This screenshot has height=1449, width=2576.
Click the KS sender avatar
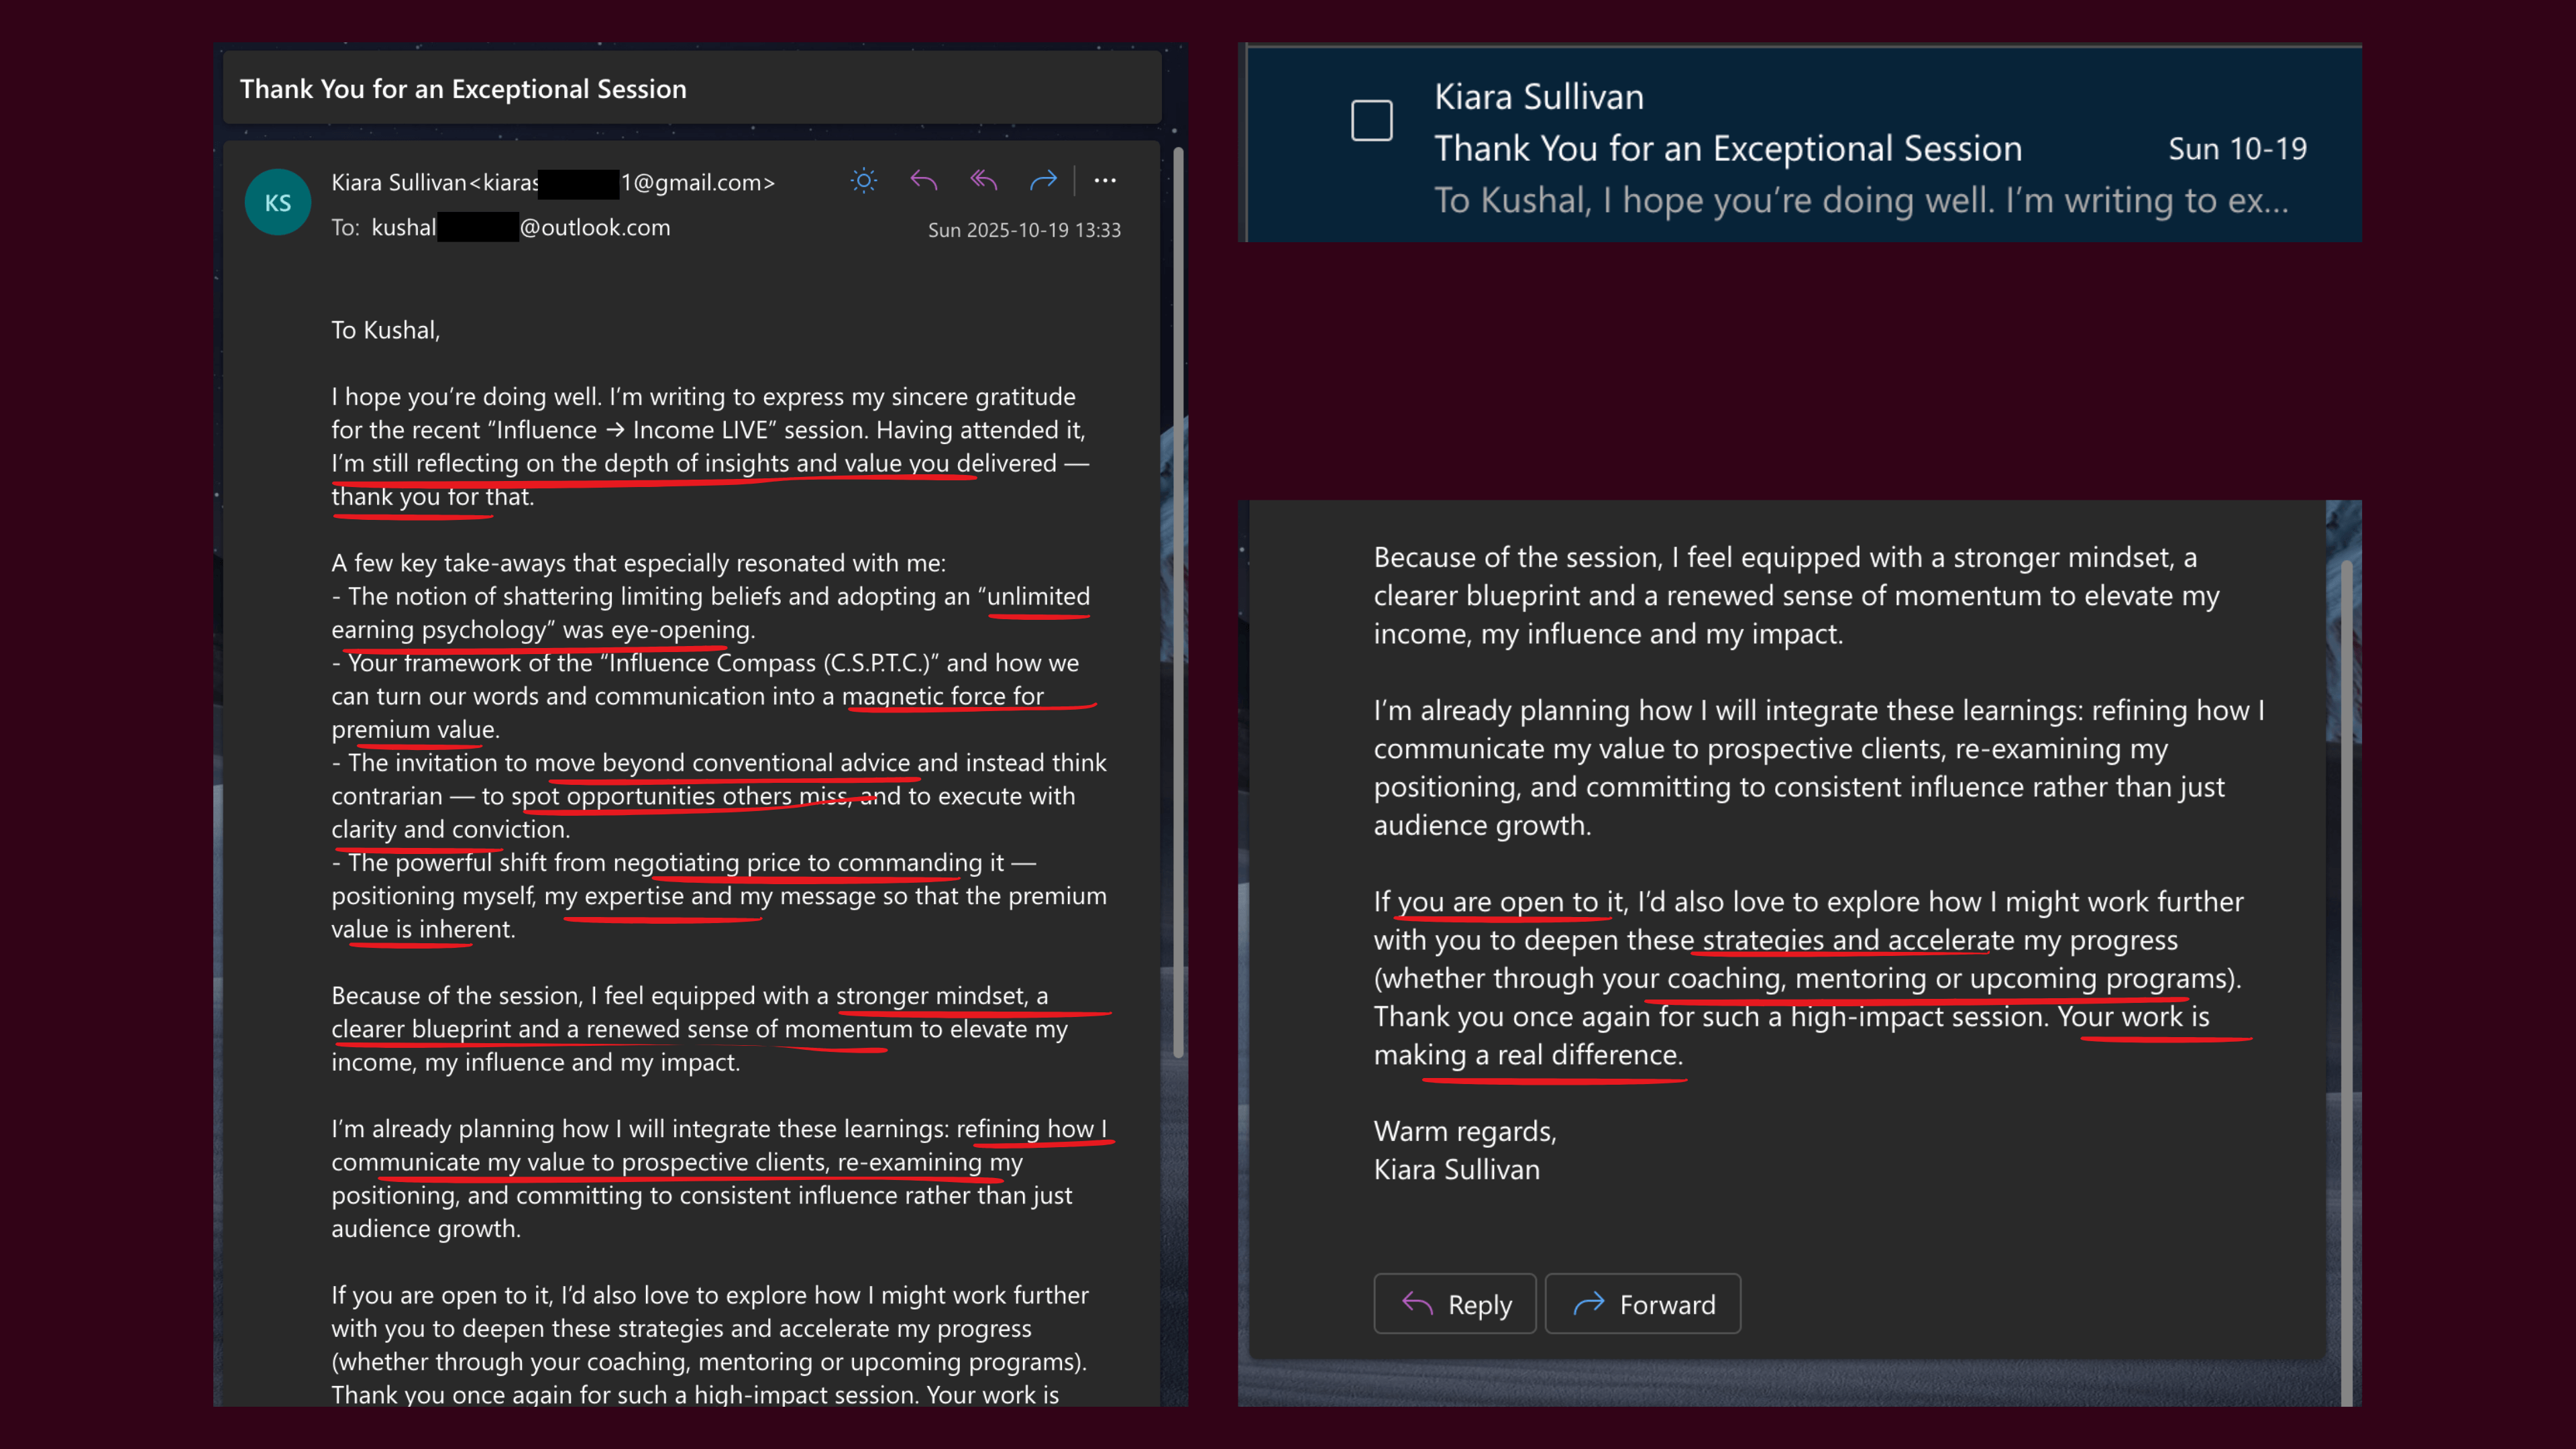coord(278,203)
